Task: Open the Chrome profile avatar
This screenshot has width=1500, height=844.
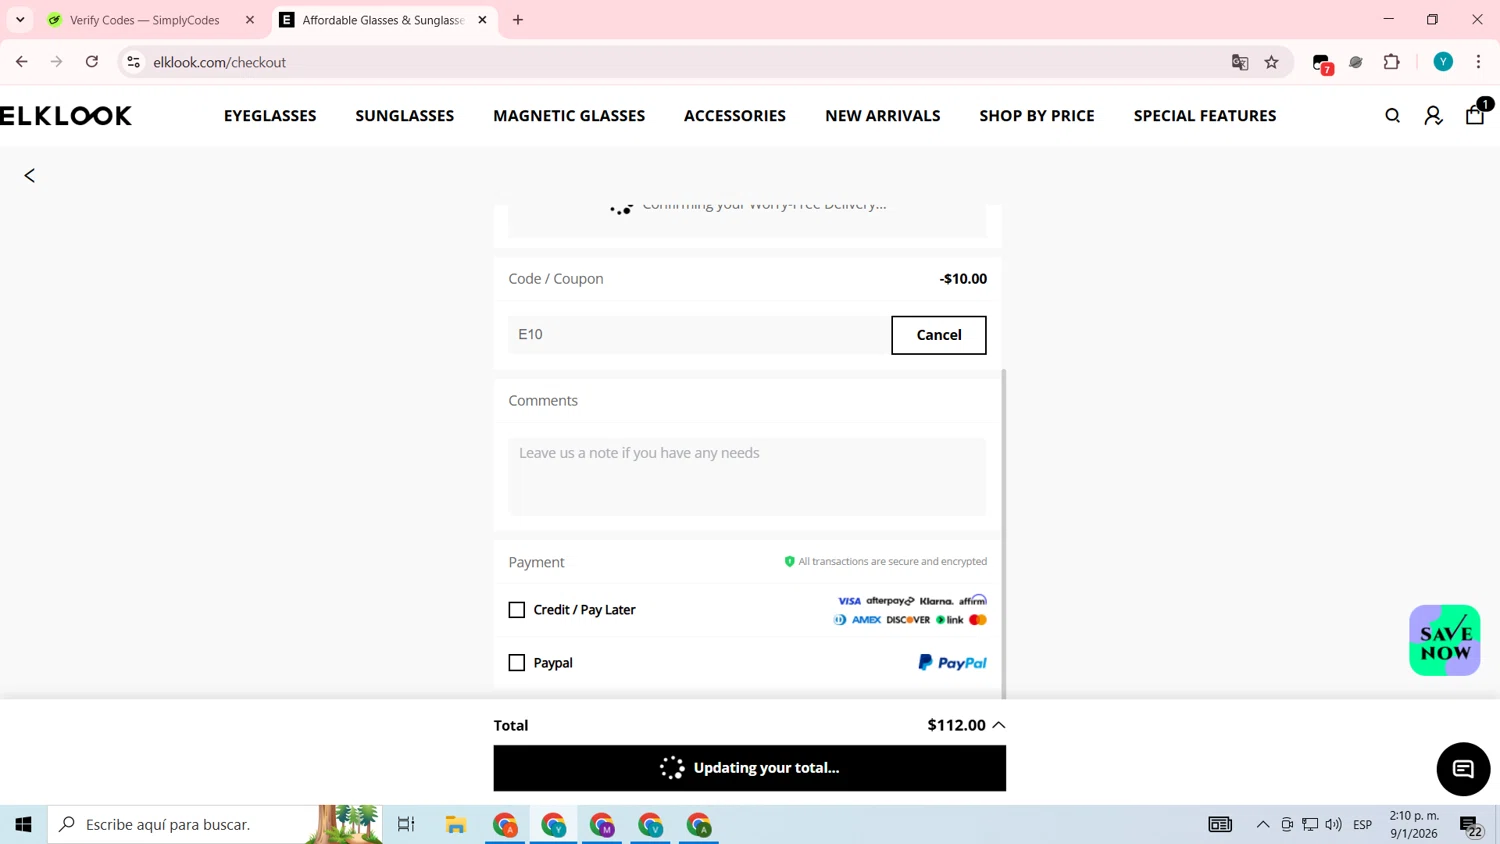Action: [1443, 62]
